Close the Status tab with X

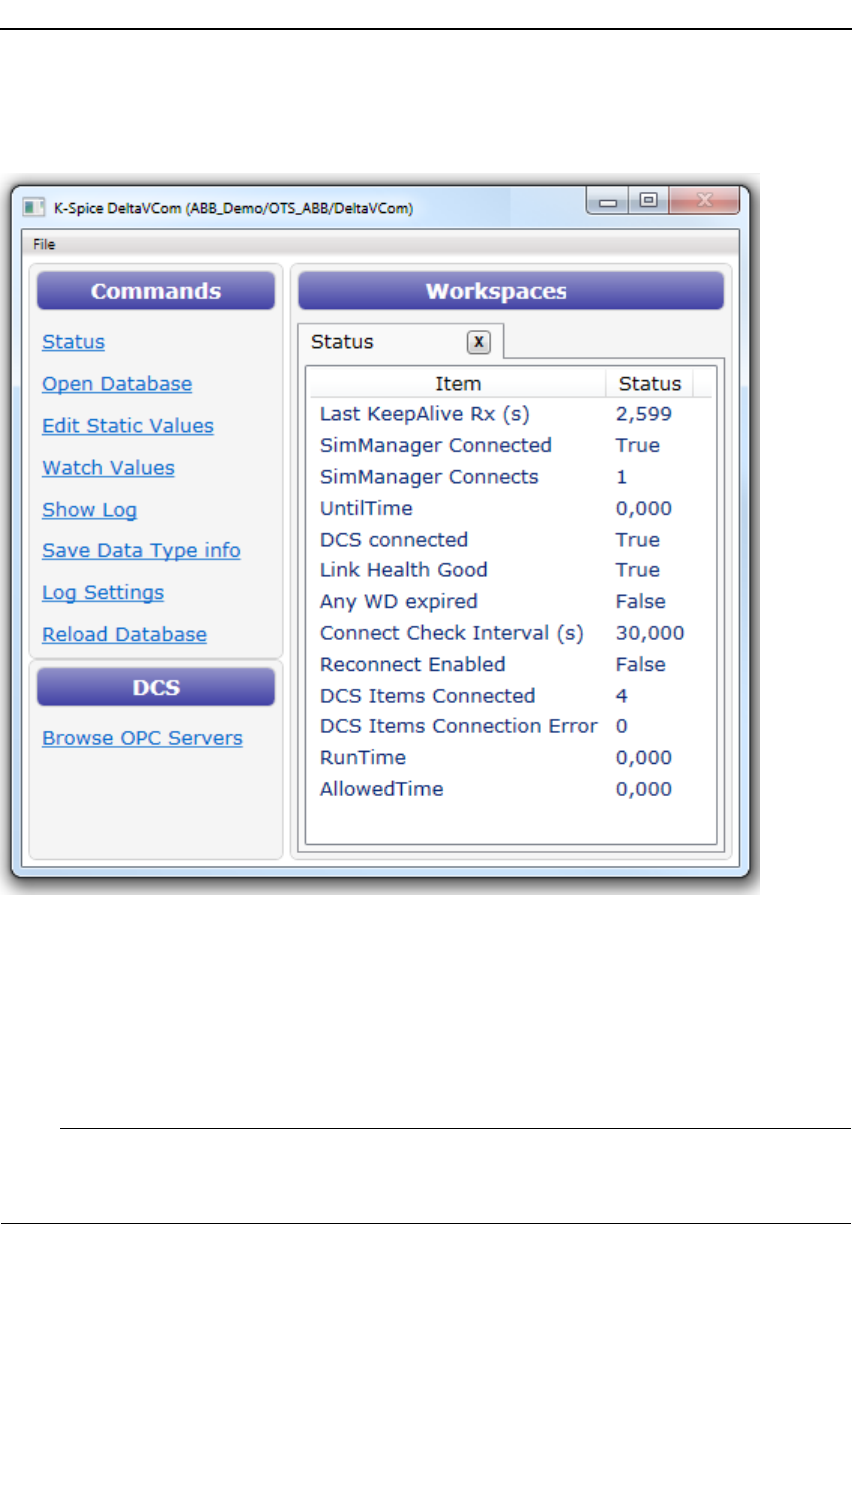(x=479, y=342)
